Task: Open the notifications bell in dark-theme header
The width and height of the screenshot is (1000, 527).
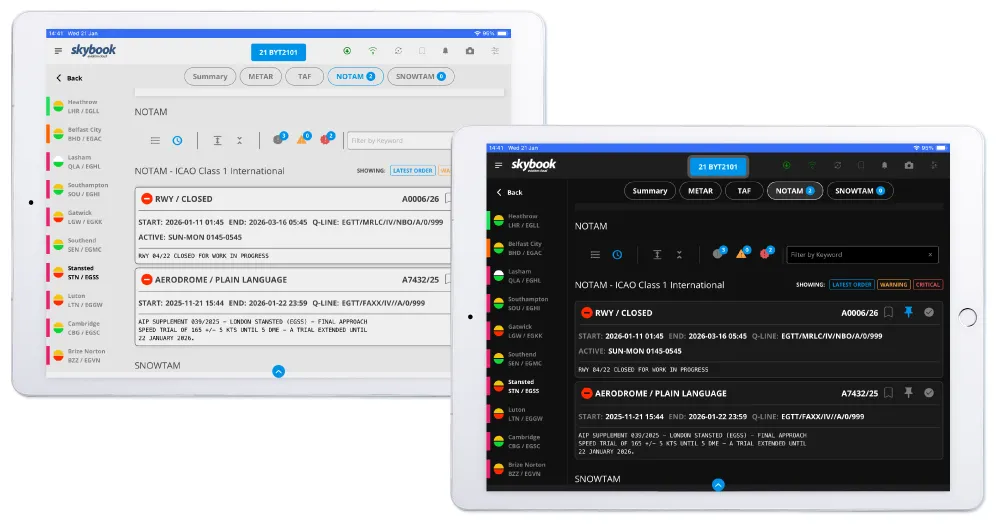Action: click(883, 165)
